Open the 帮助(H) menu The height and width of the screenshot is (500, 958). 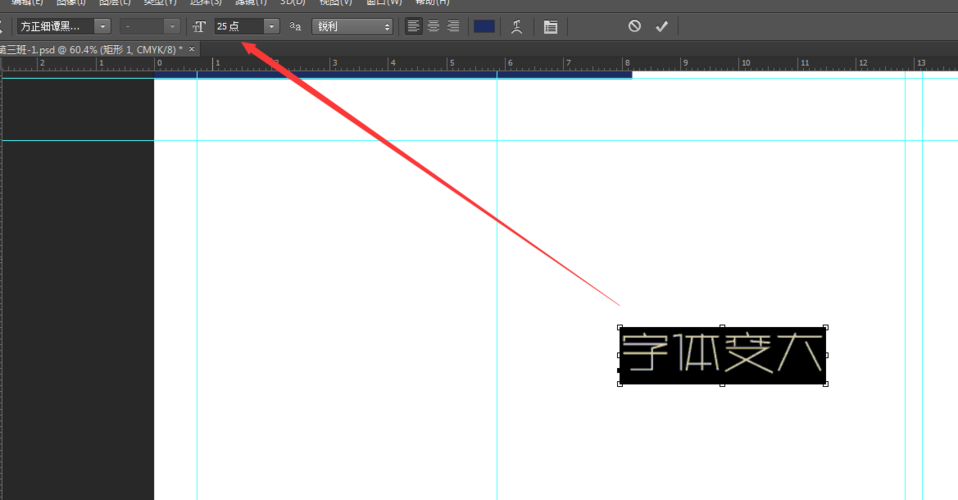pos(432,2)
